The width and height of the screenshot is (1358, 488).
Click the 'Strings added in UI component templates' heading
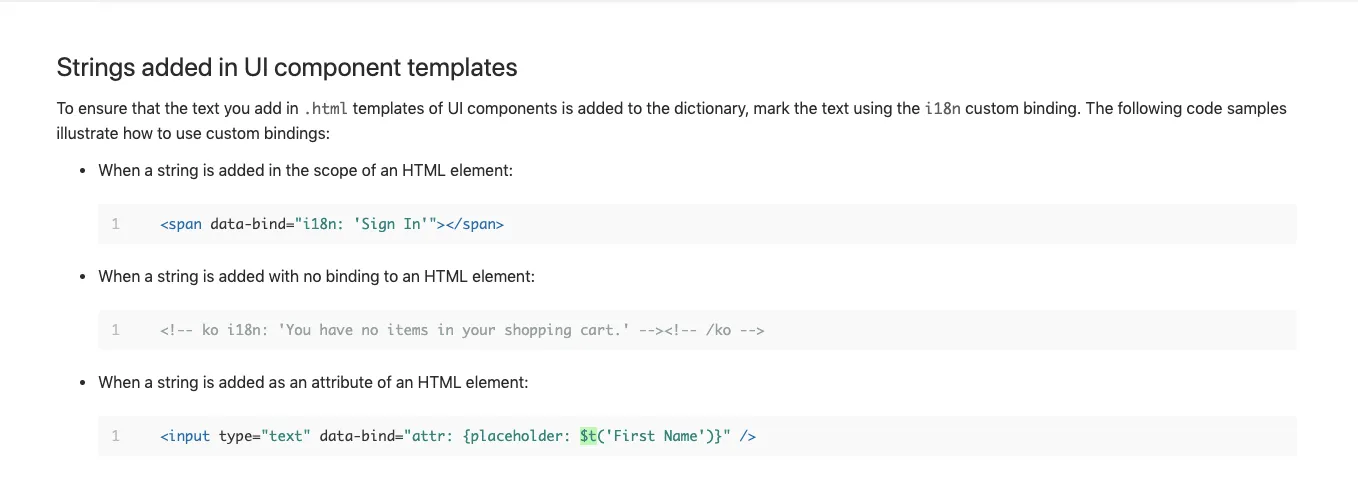(287, 68)
